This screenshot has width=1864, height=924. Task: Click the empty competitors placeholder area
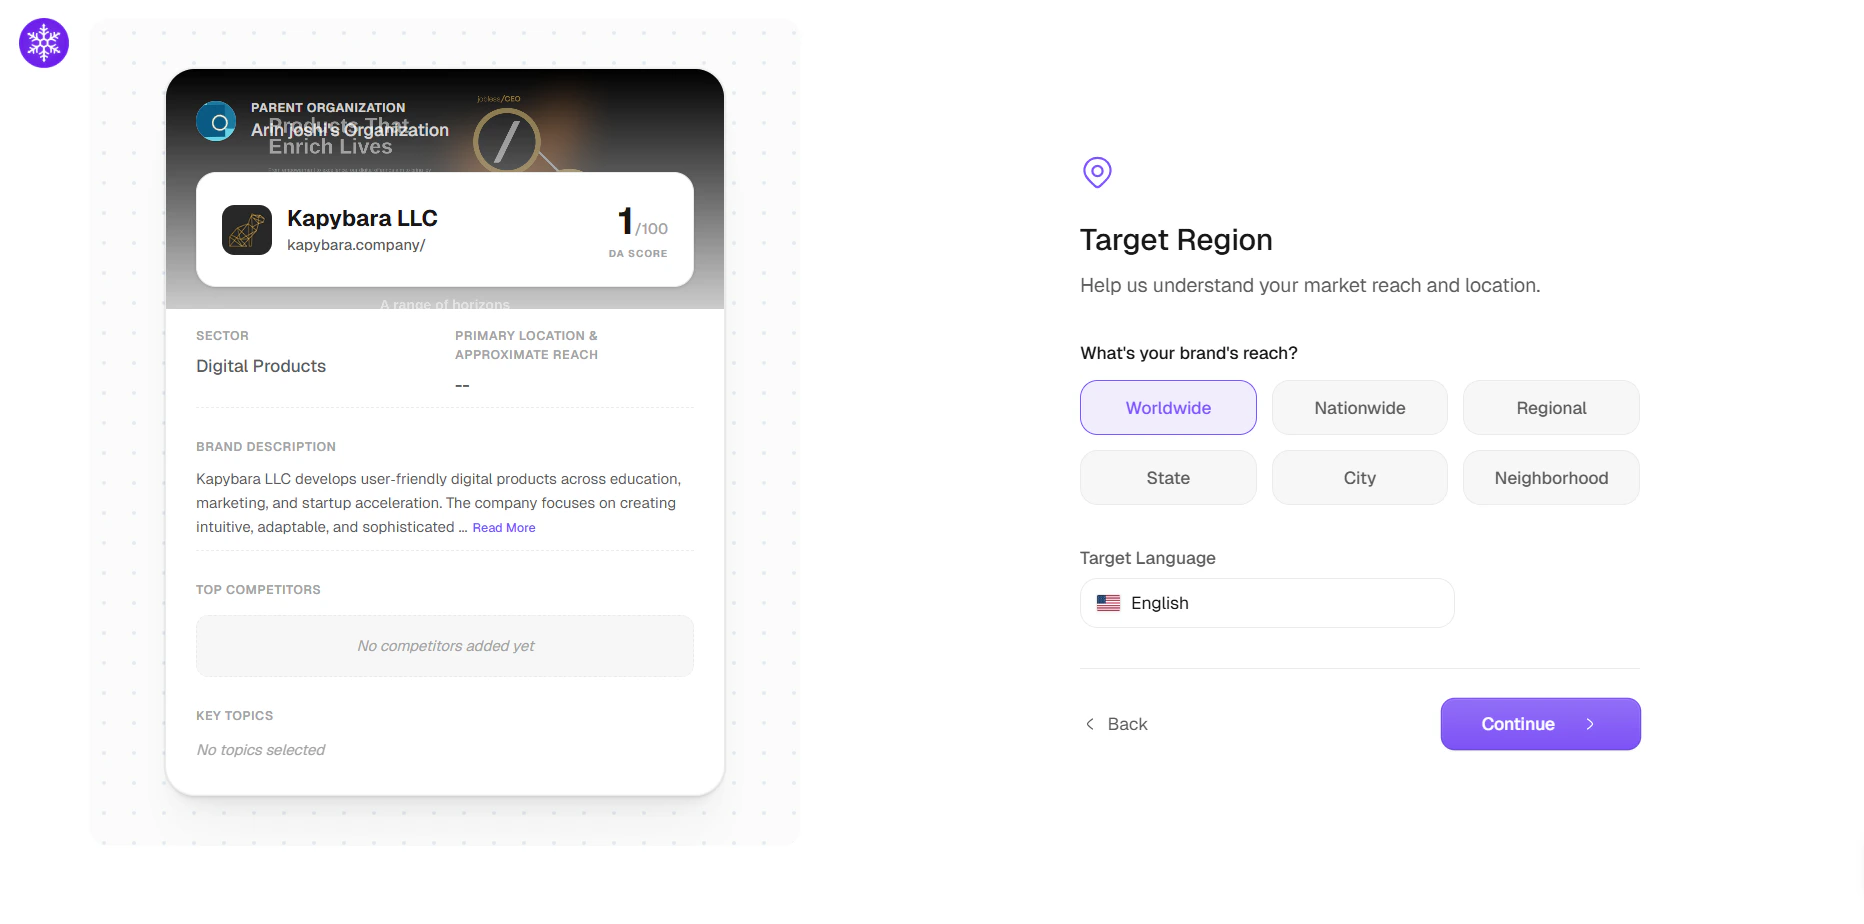click(445, 645)
